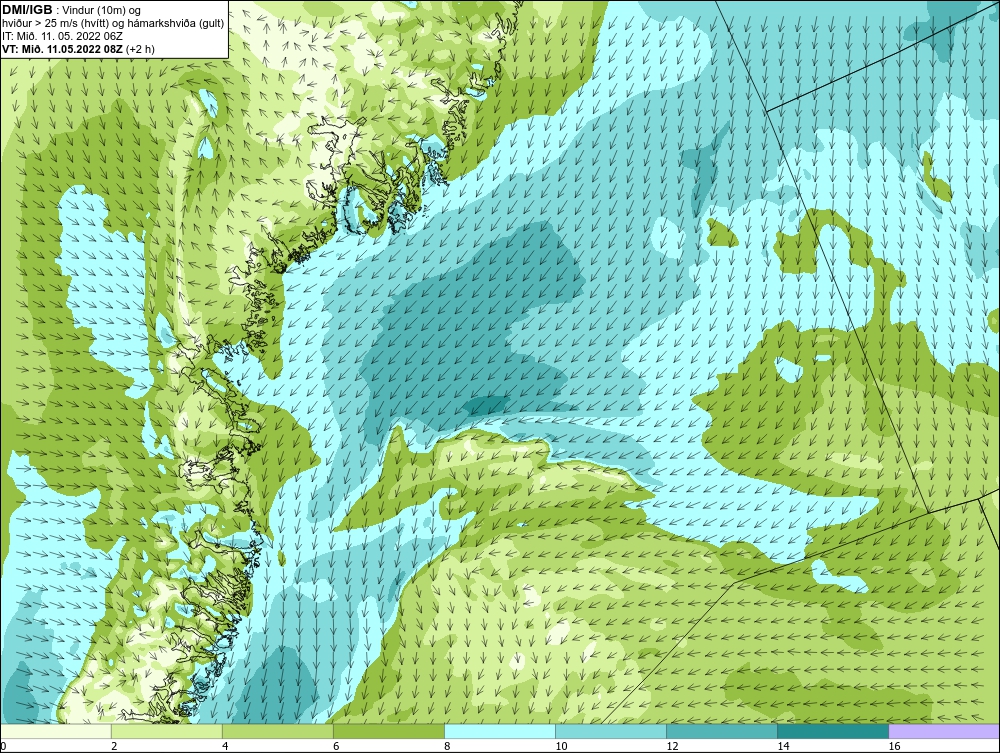
Task: Click the 'VT: Mið. 11.05.2022 08Z (+2 h)' line
Action: (78, 49)
